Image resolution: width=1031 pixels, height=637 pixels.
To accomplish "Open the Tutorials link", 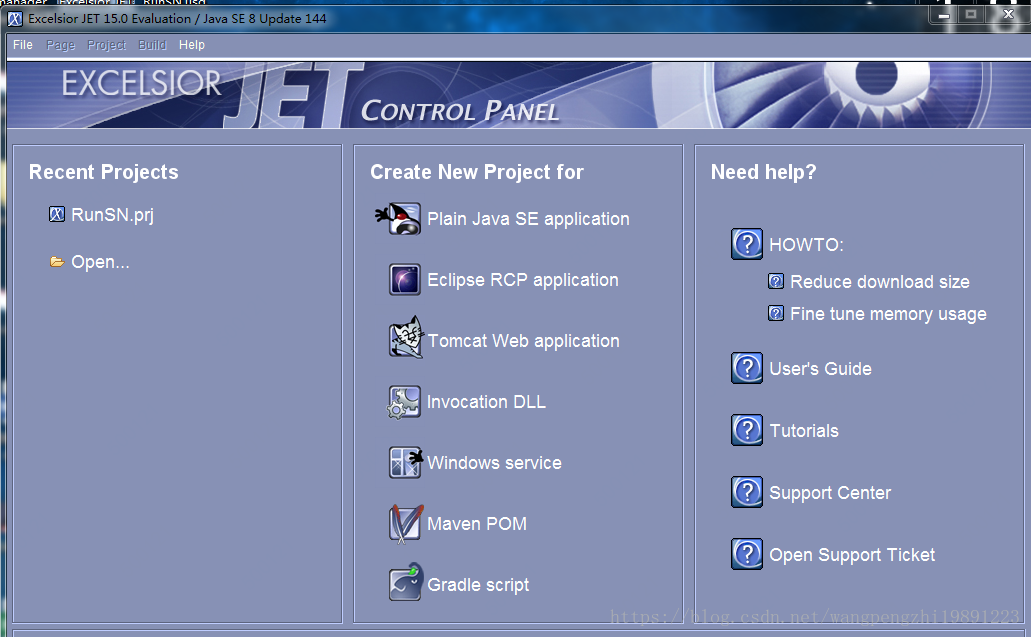I will click(804, 431).
